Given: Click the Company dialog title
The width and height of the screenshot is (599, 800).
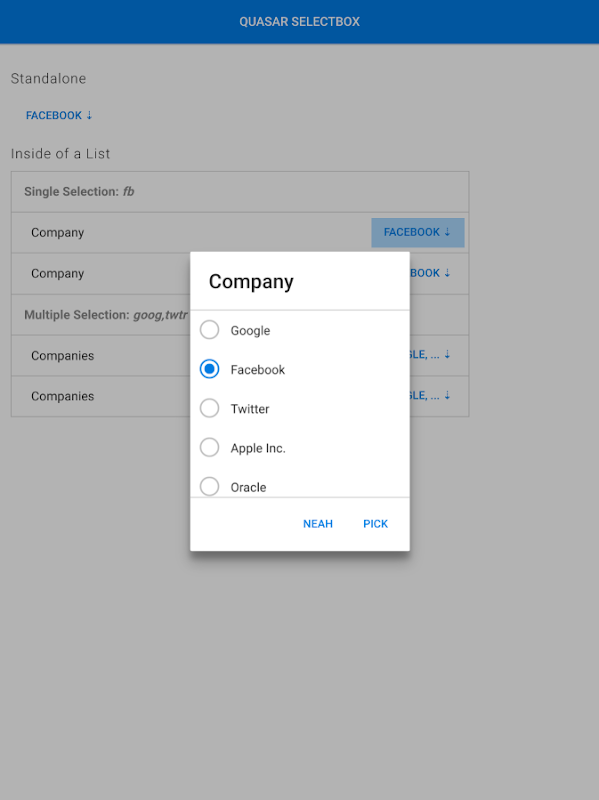Looking at the screenshot, I should click(x=251, y=282).
